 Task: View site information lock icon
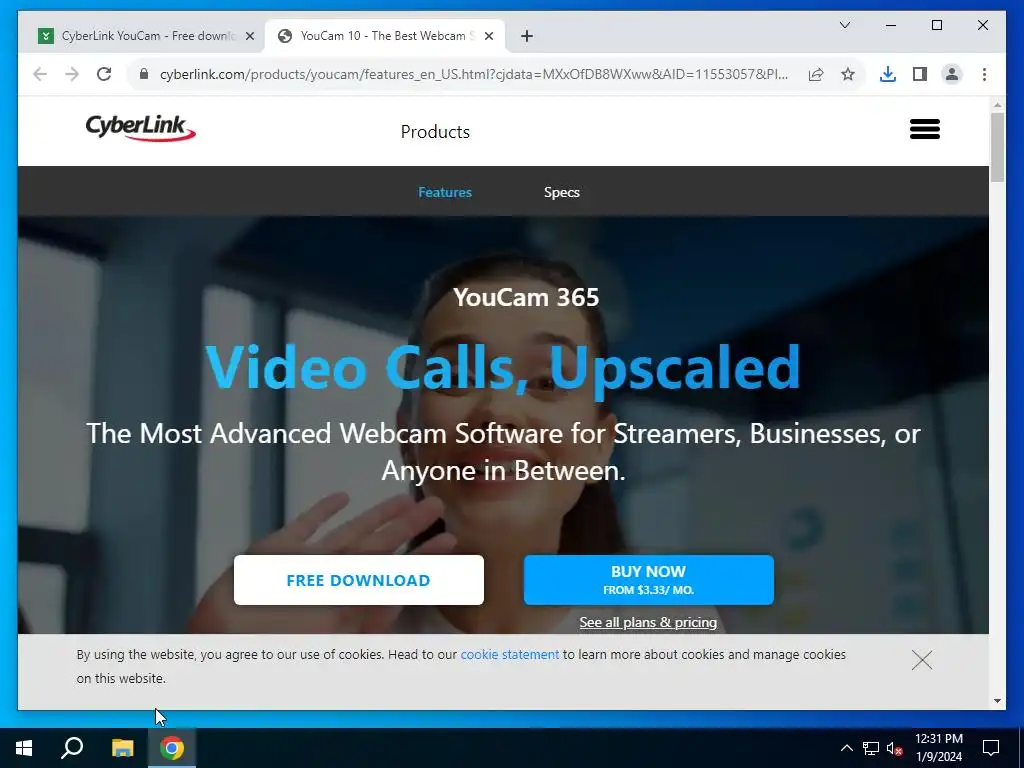click(144, 74)
